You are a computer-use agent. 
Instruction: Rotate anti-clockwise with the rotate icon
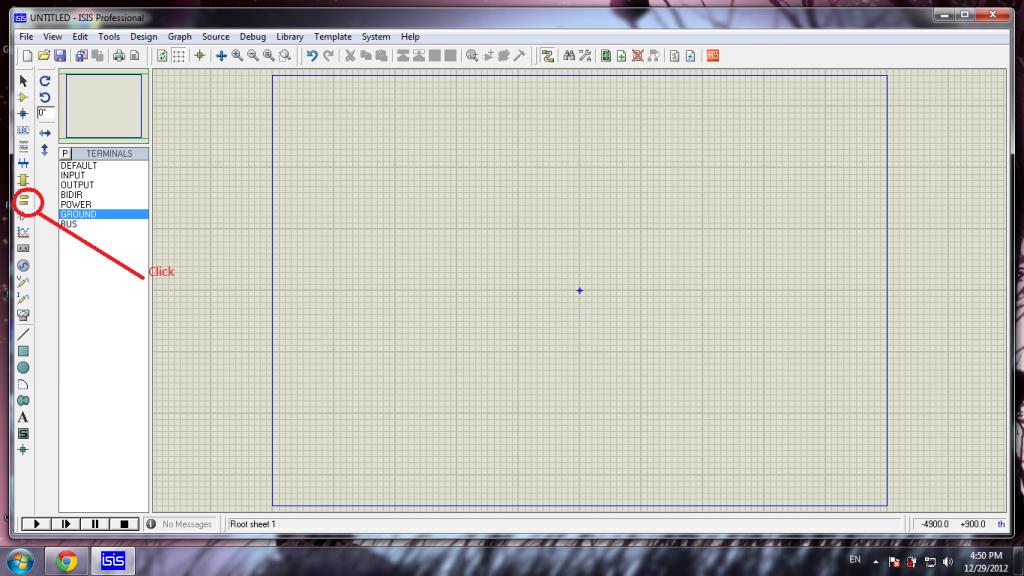coord(45,97)
